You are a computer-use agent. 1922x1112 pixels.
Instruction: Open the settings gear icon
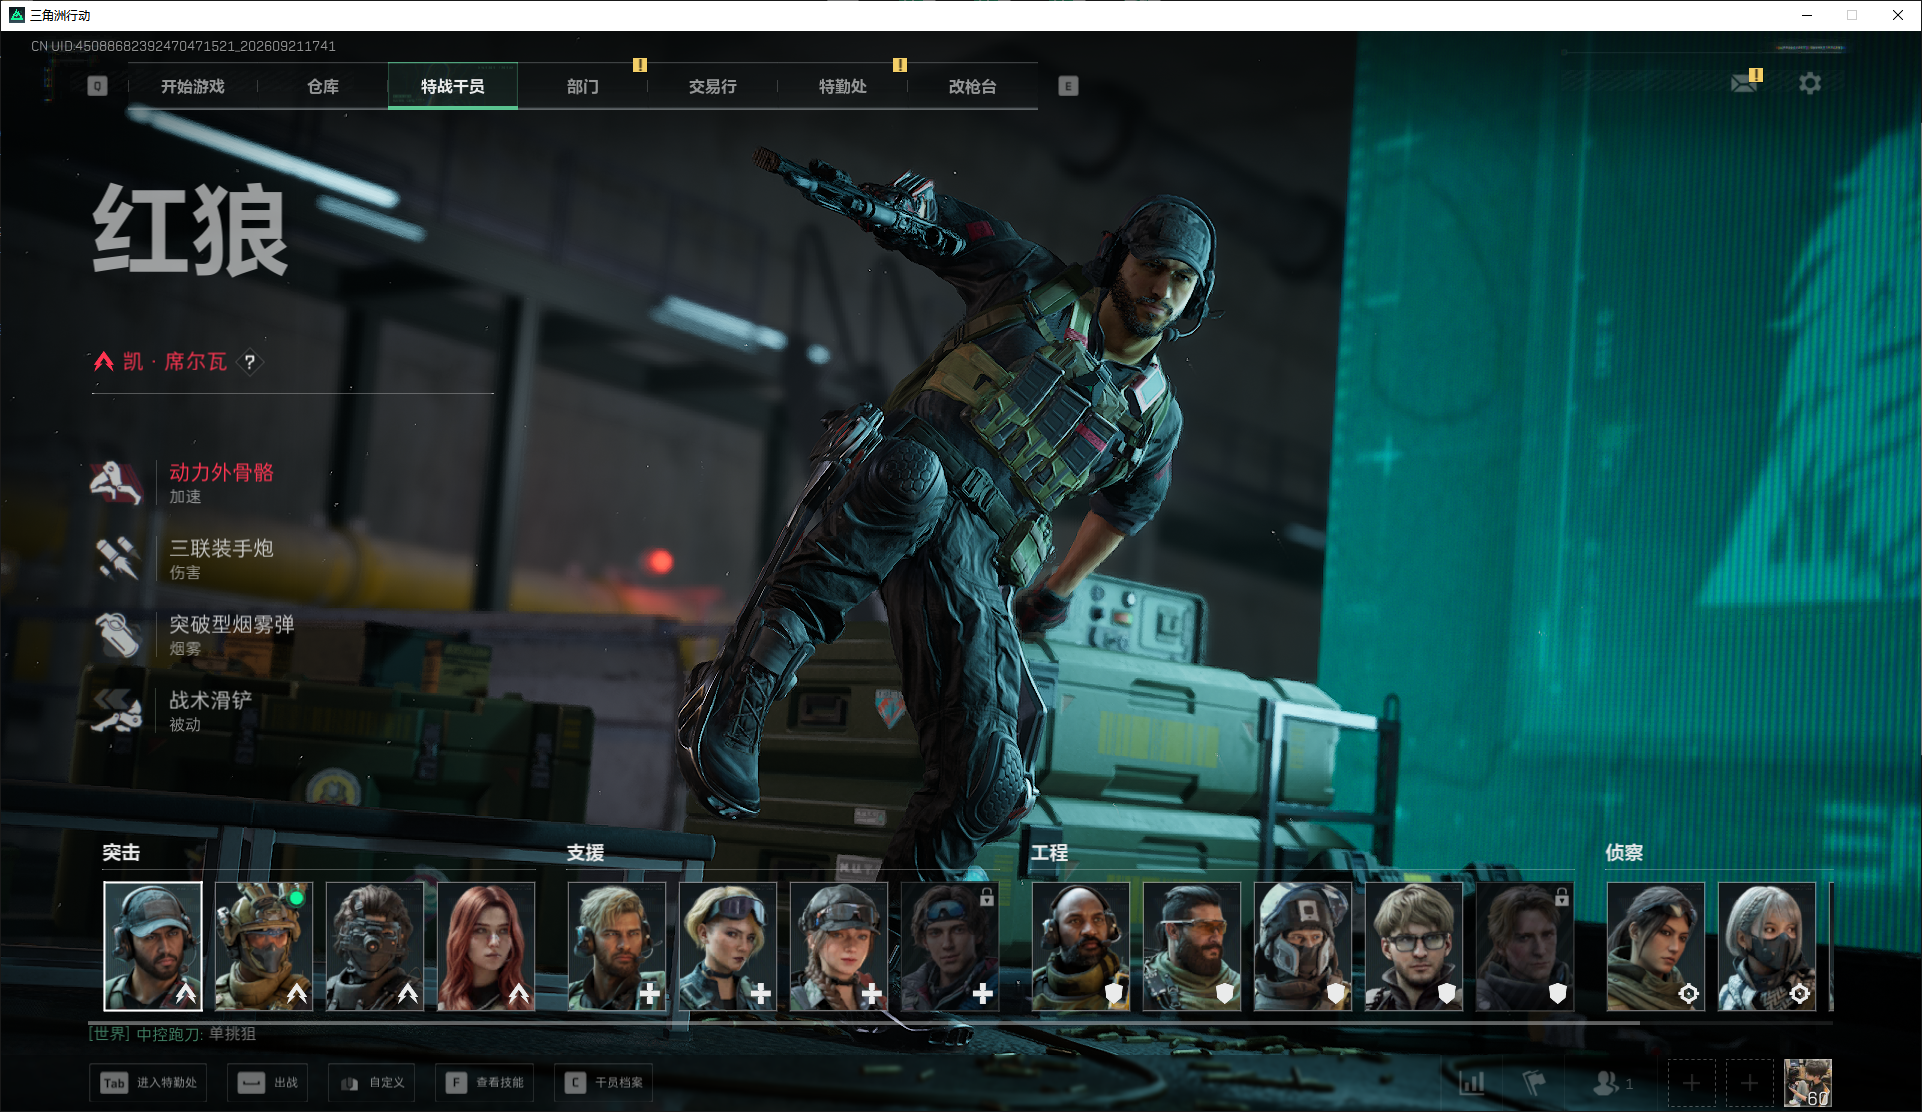coord(1810,83)
